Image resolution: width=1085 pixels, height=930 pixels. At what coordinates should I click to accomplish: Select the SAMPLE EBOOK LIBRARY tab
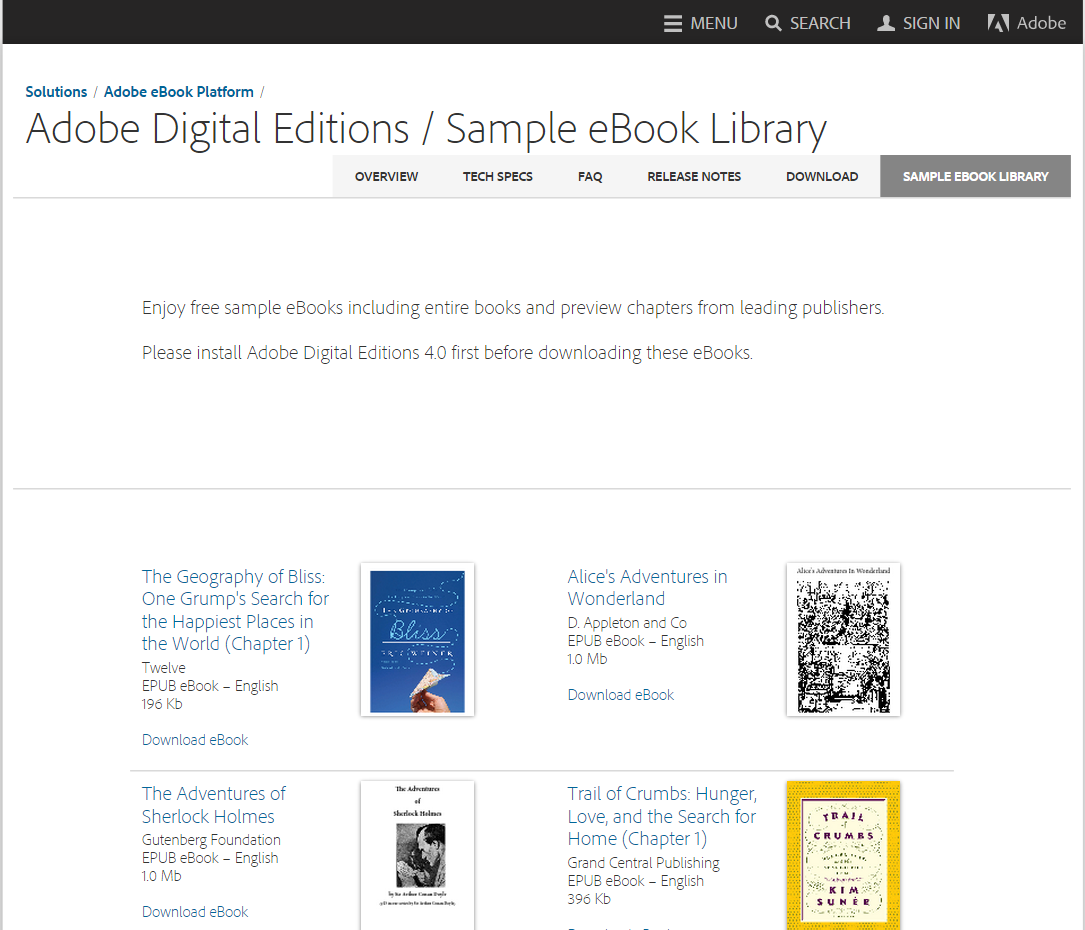pos(974,176)
